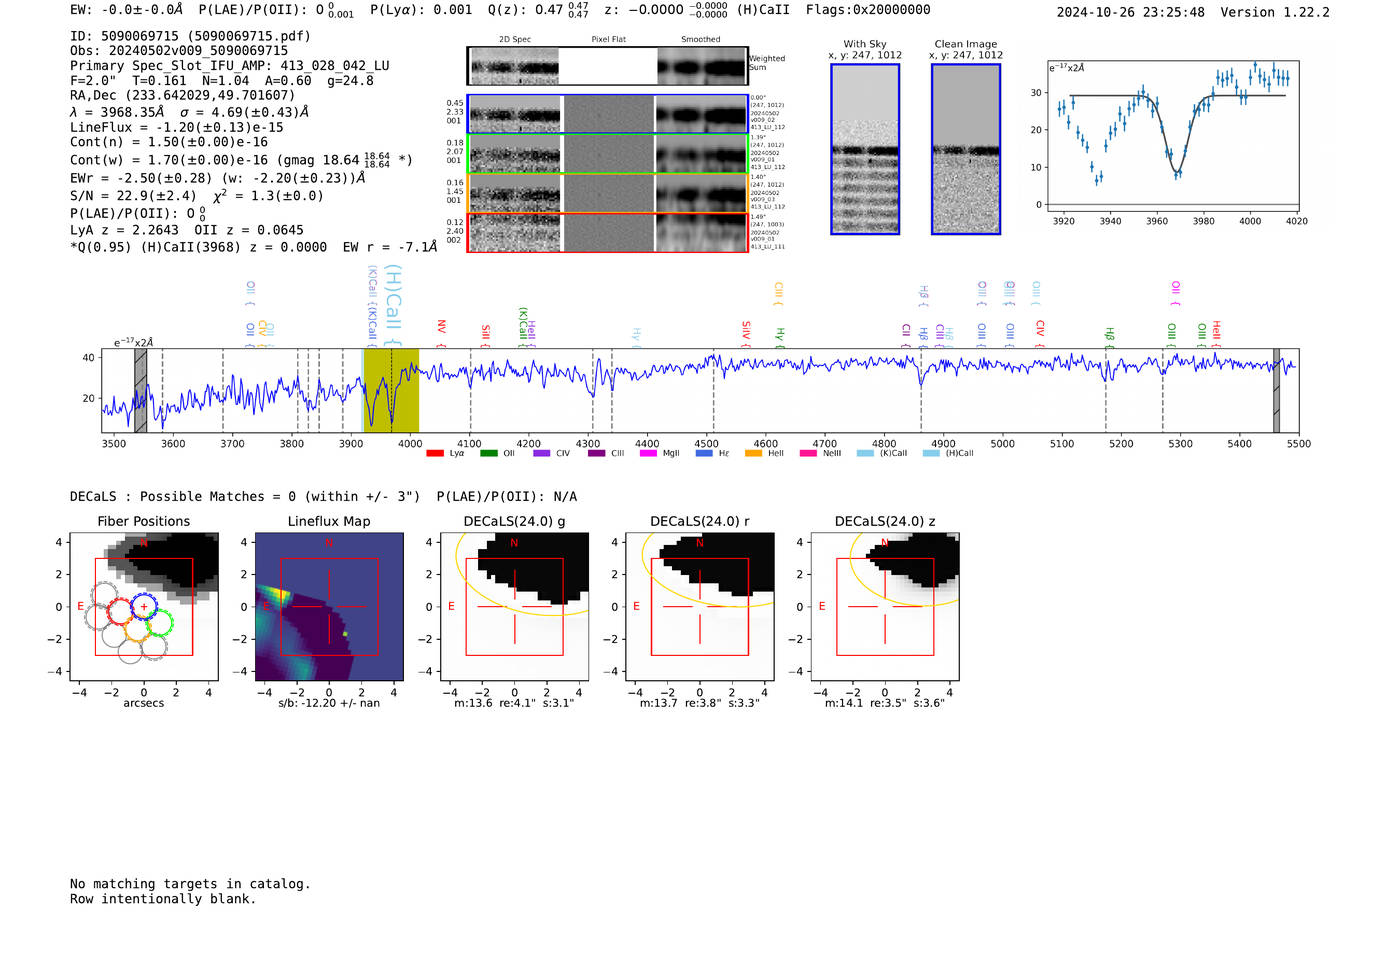1400x953 pixels.
Task: Open the Gaussian line-fit plot
Action: click(1171, 136)
